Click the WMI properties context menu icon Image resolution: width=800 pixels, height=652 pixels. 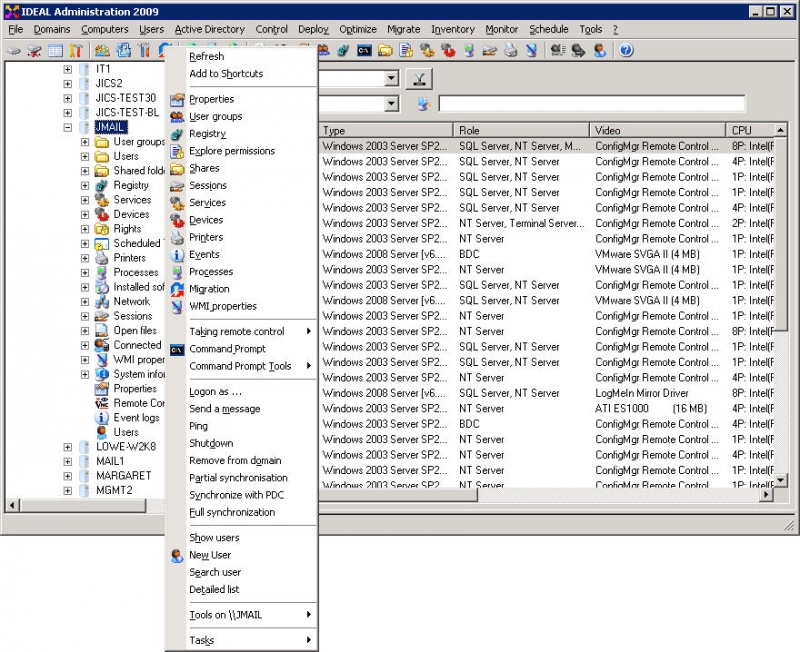point(177,306)
